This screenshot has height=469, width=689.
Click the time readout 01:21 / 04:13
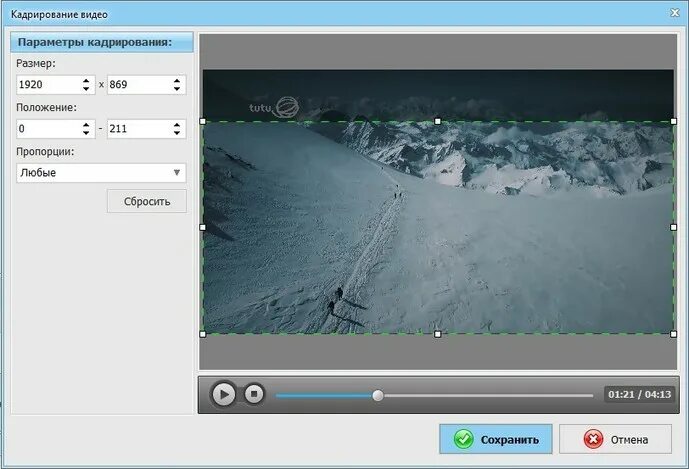(639, 394)
